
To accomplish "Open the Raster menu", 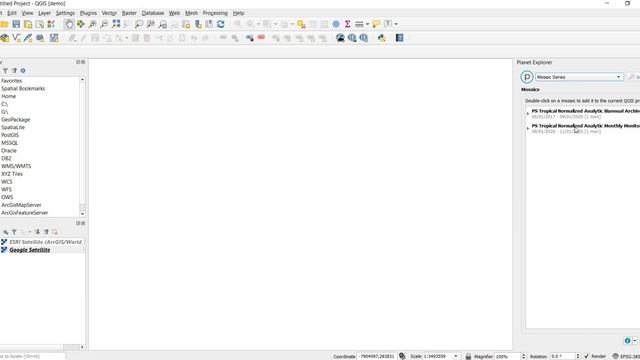I will coord(129,13).
